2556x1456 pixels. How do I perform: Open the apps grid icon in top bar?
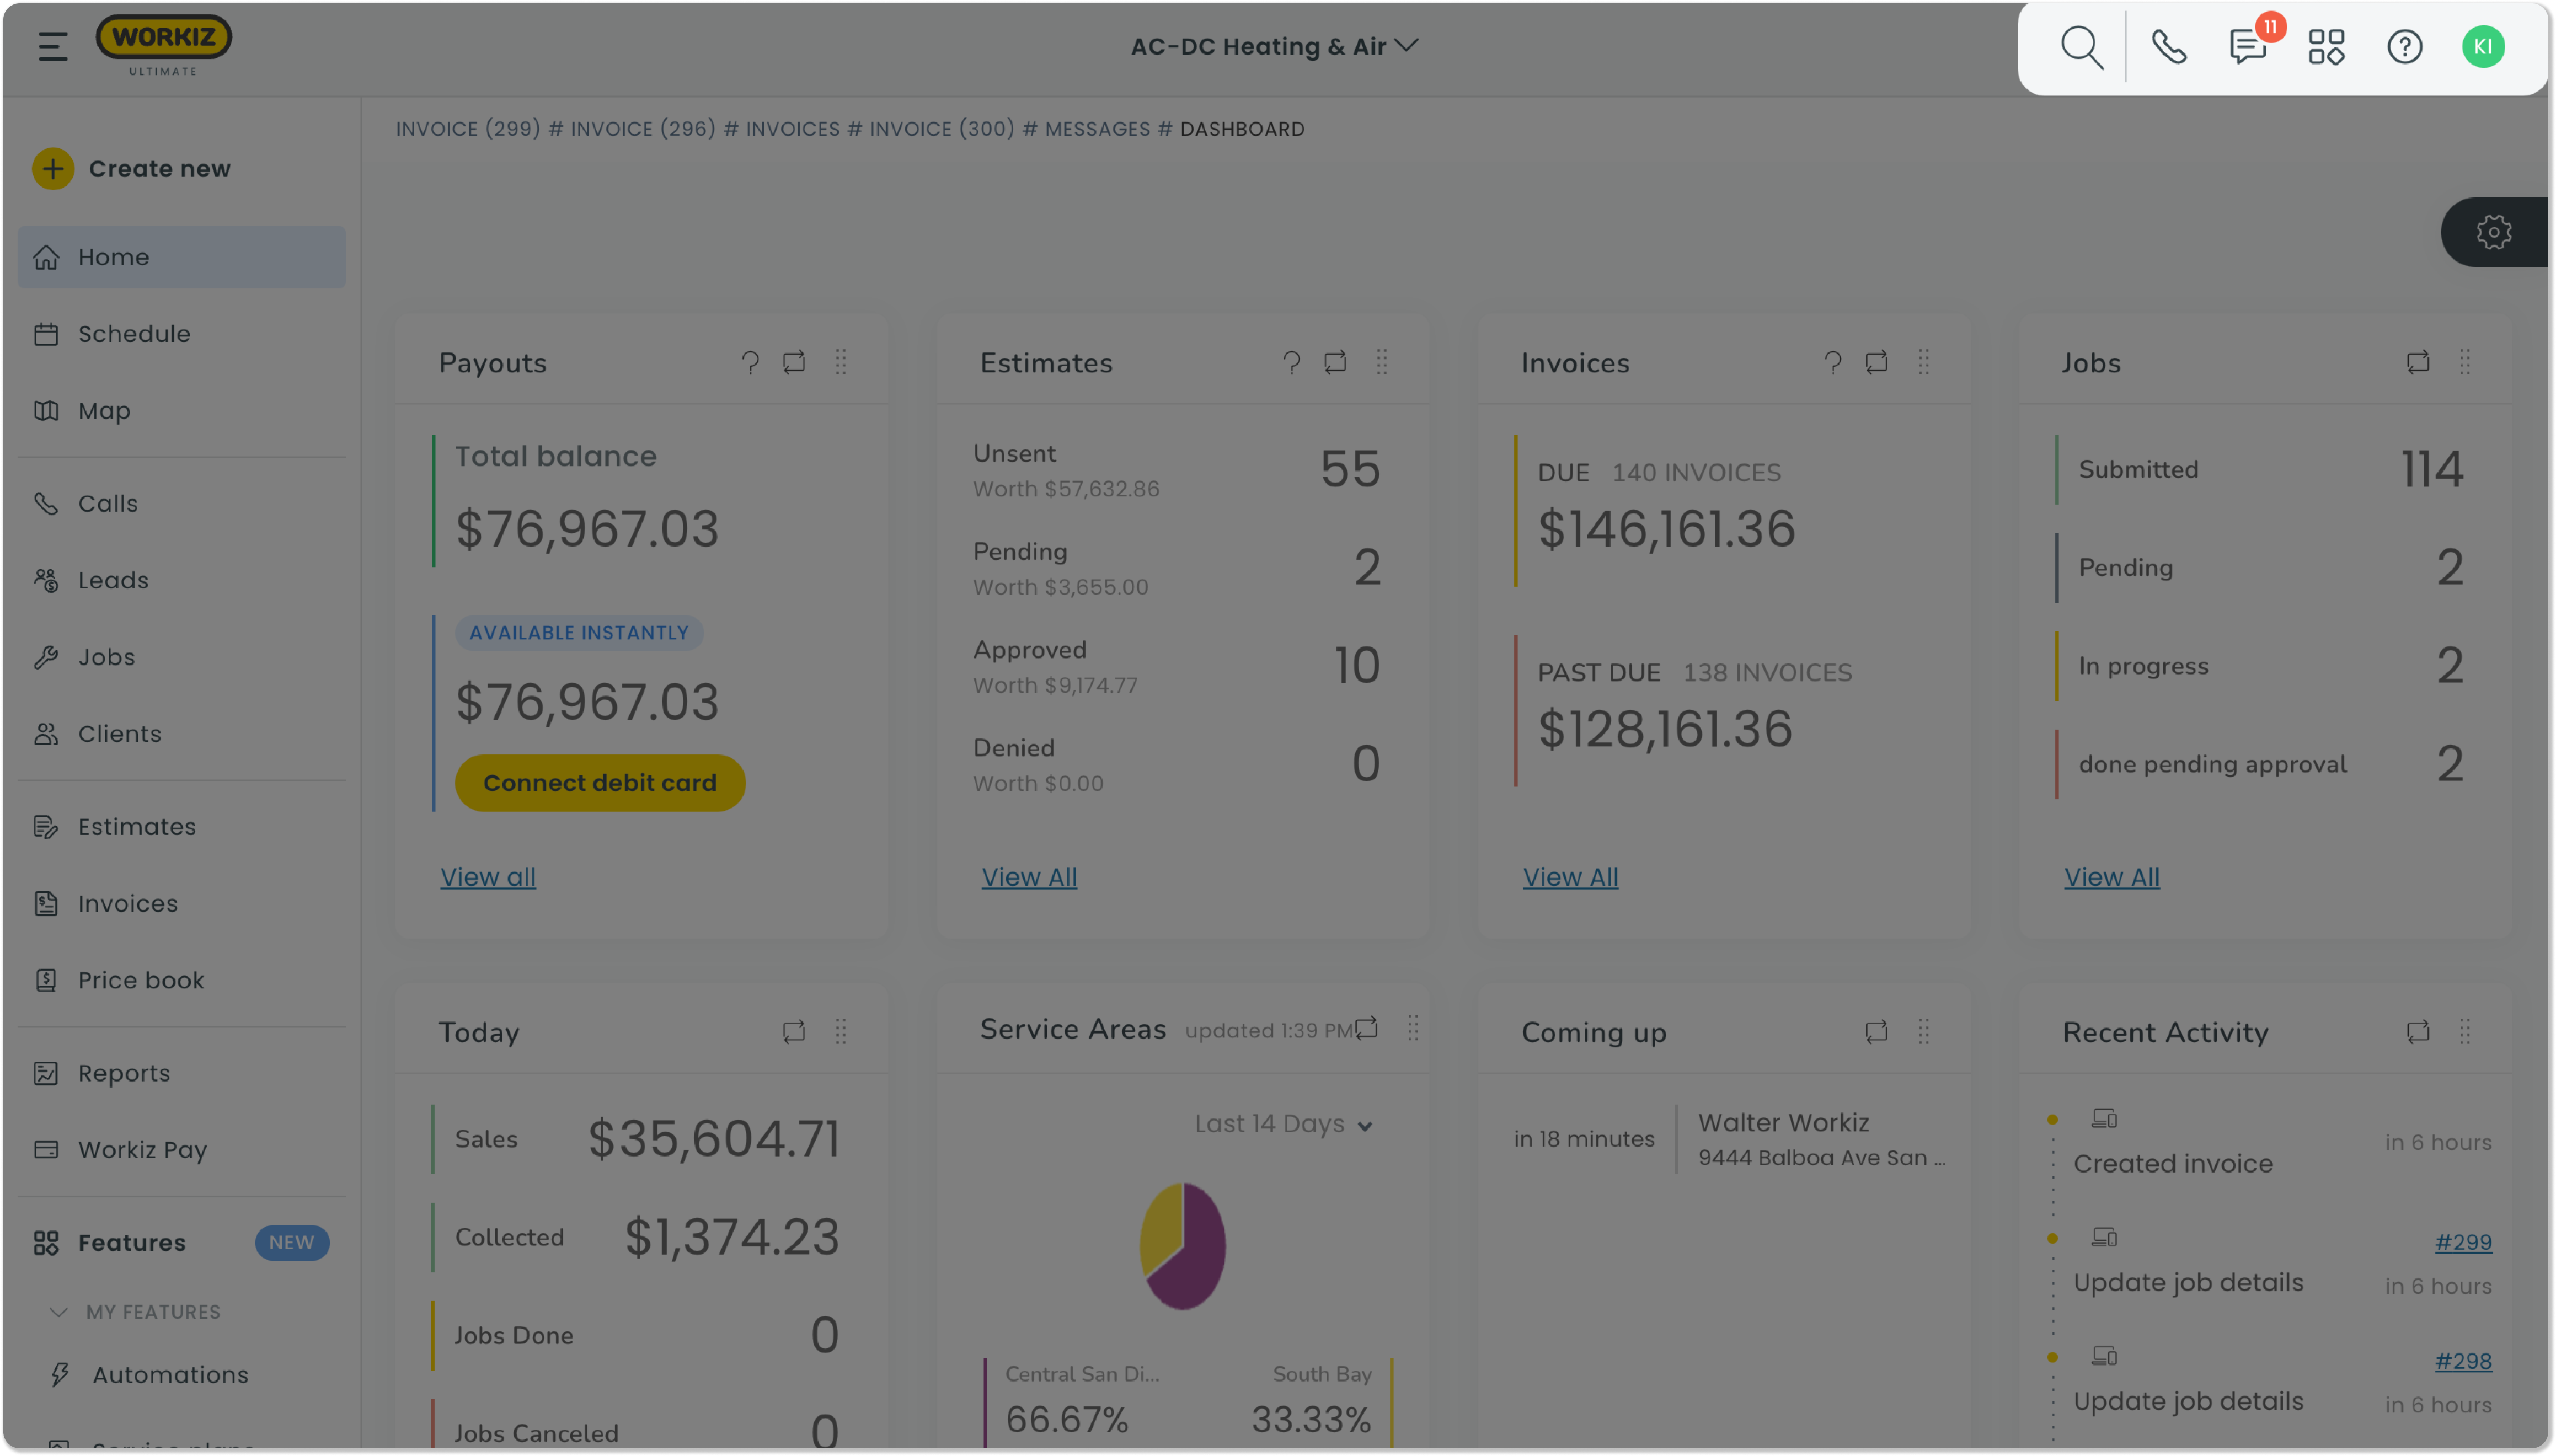pos(2326,46)
